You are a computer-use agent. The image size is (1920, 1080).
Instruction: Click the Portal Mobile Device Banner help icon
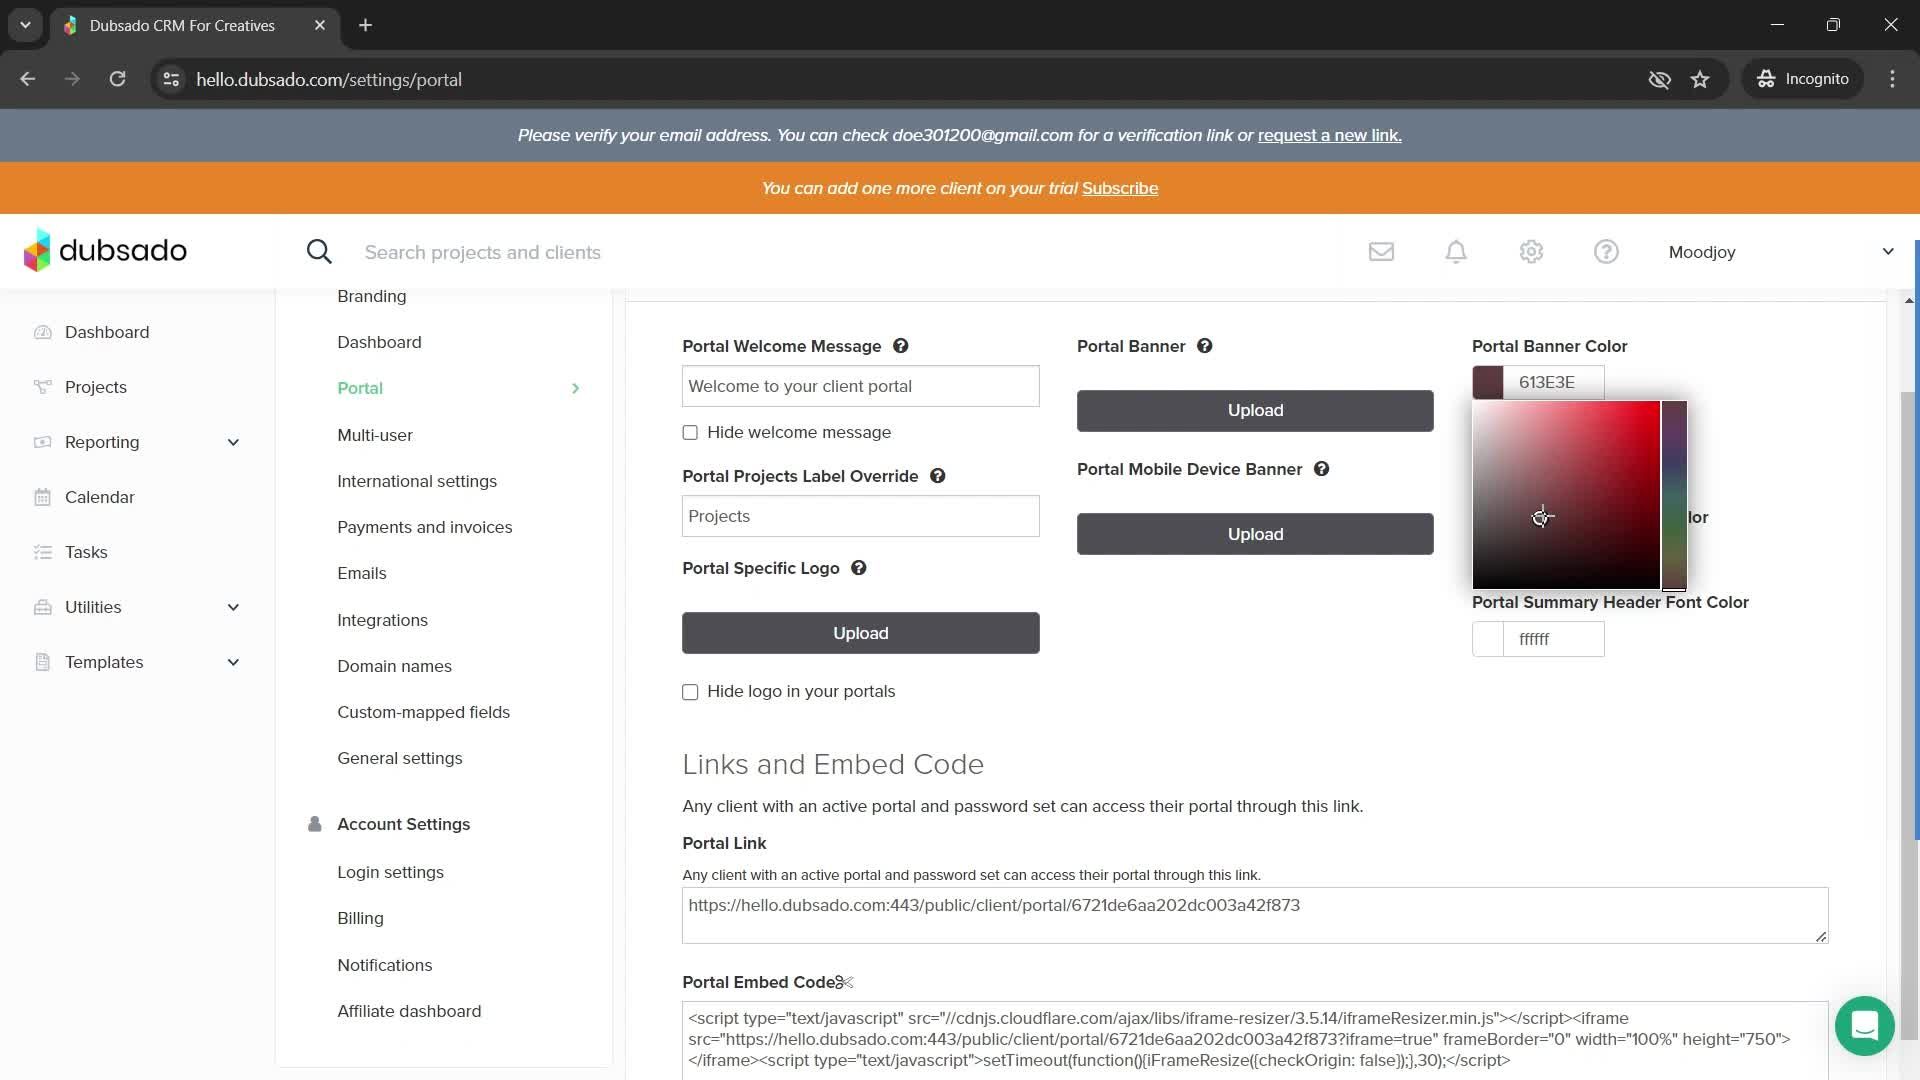pos(1321,469)
